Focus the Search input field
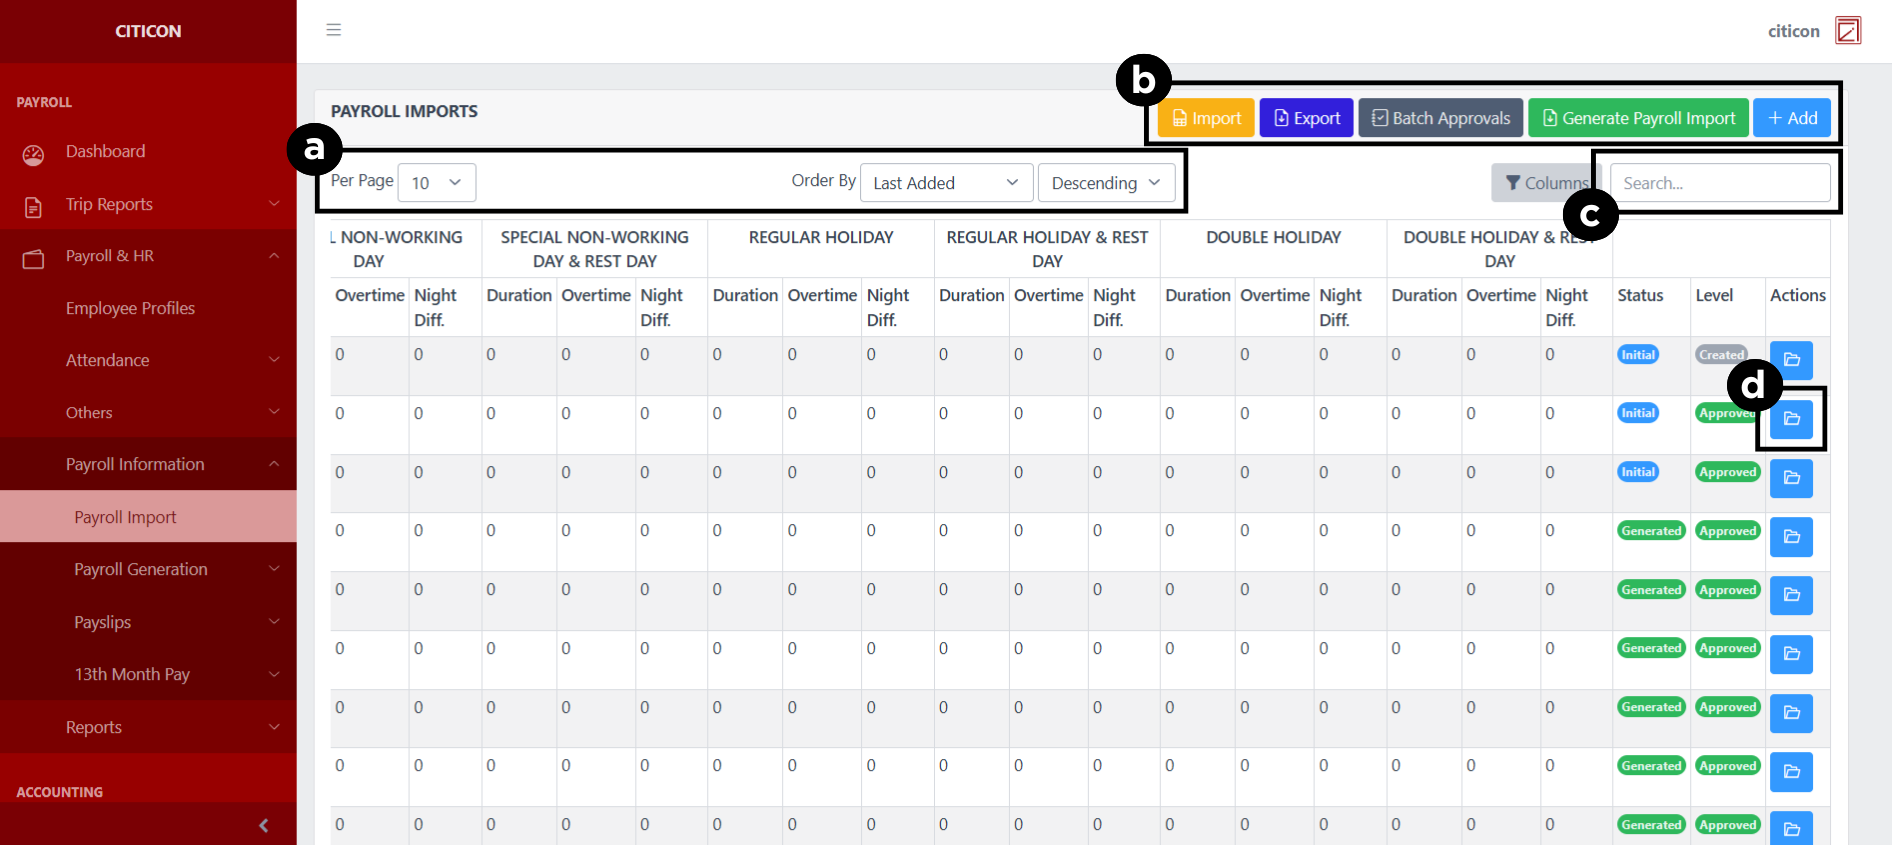1892x845 pixels. point(1720,183)
